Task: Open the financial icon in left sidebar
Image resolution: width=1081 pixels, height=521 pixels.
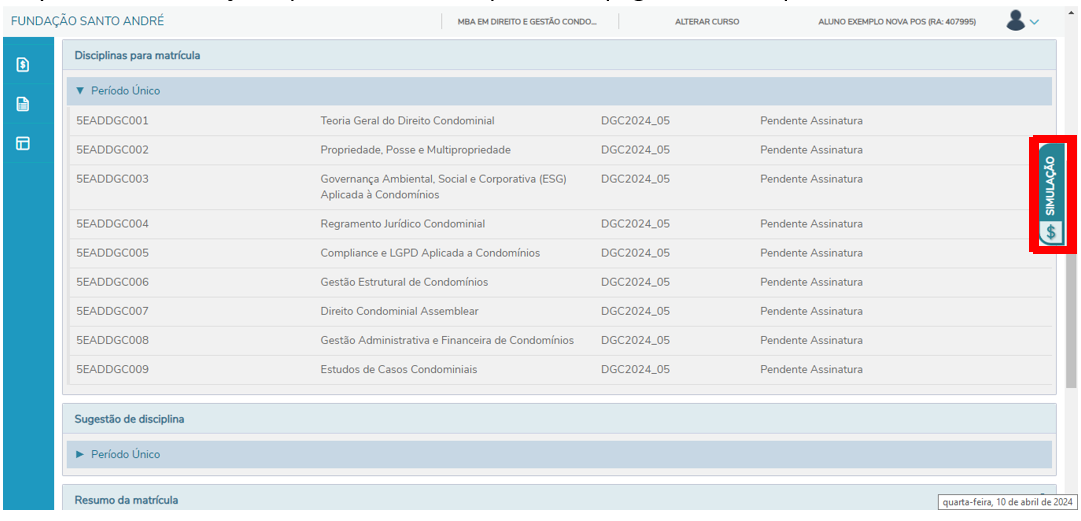Action: click(x=23, y=65)
